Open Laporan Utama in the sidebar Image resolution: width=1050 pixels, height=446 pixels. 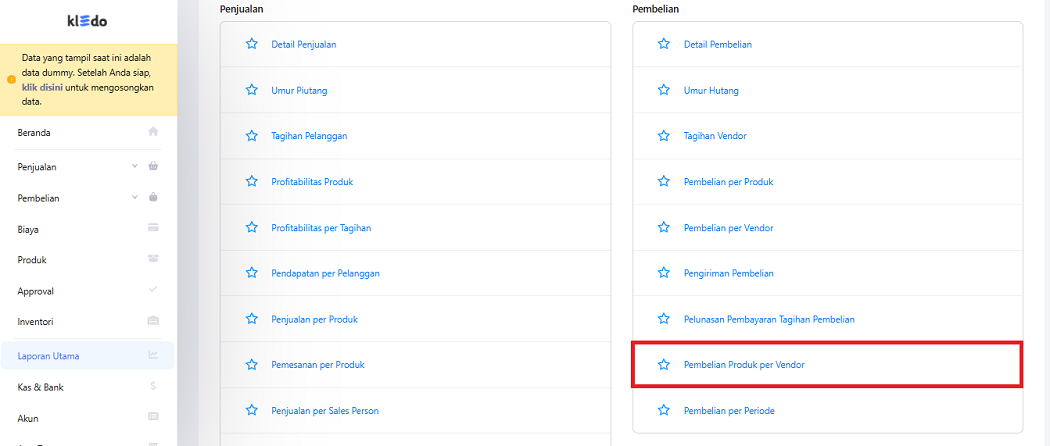click(x=48, y=355)
